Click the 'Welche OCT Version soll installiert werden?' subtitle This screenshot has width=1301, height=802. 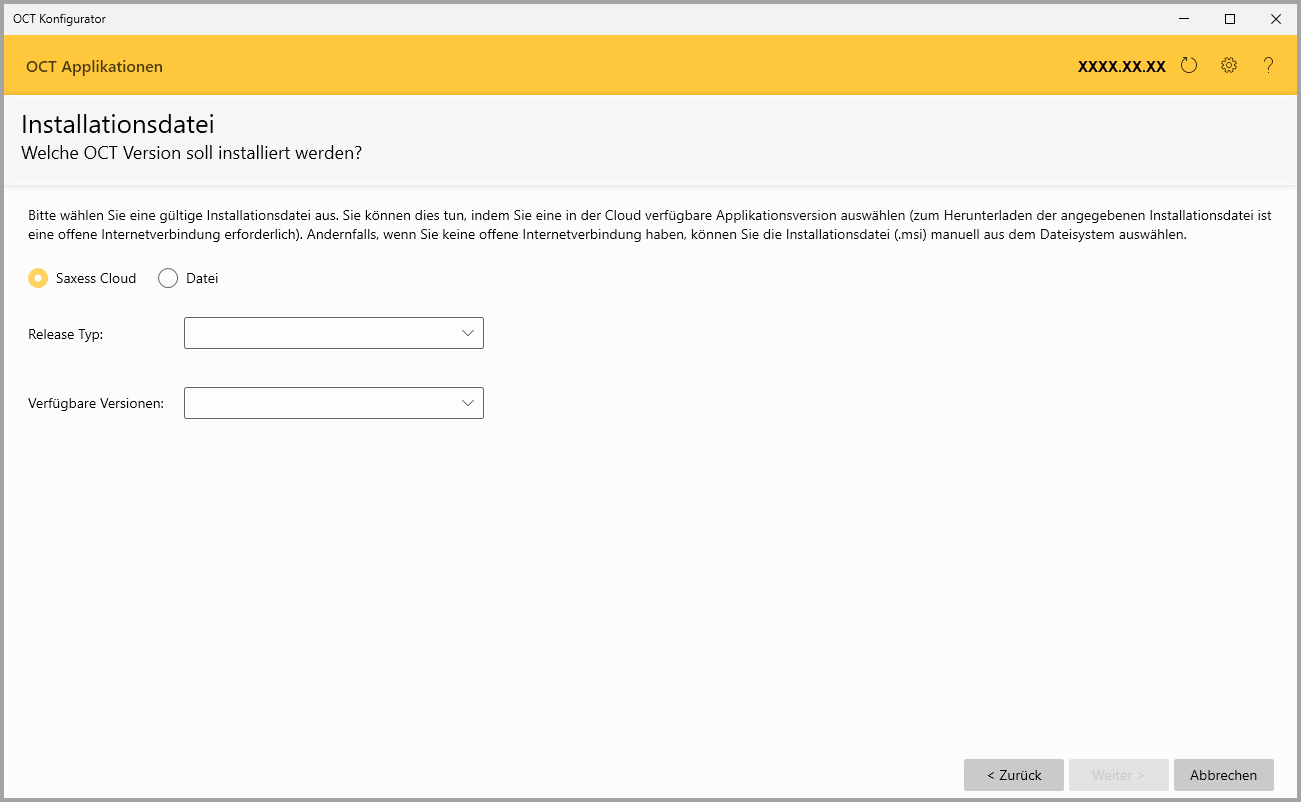click(191, 154)
